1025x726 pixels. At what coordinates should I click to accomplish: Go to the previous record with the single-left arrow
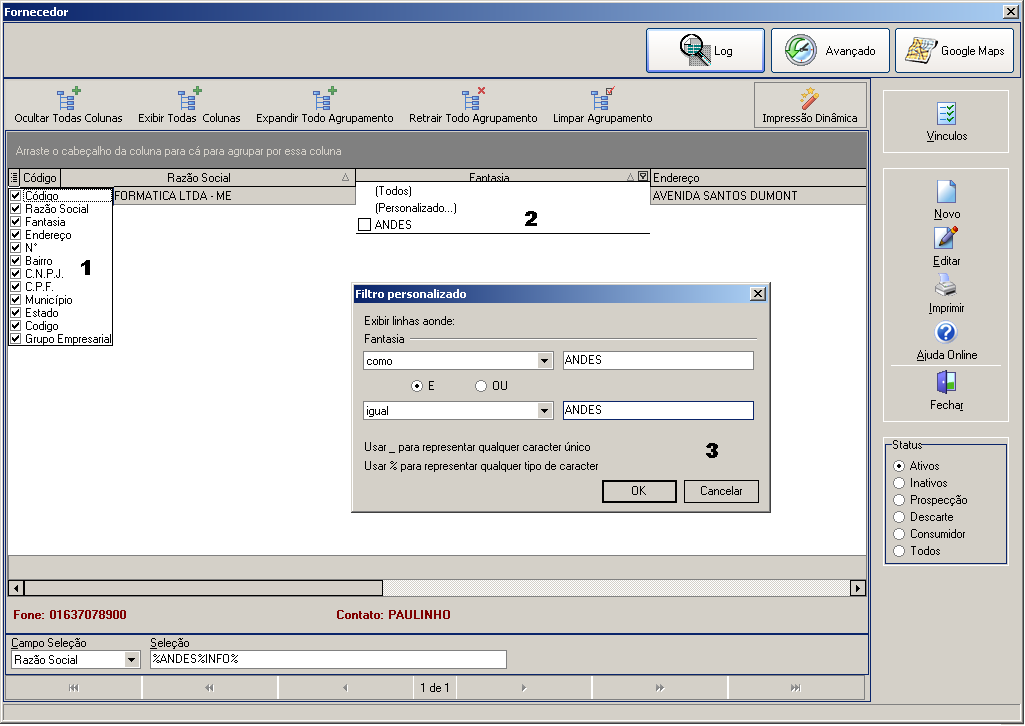[x=345, y=687]
